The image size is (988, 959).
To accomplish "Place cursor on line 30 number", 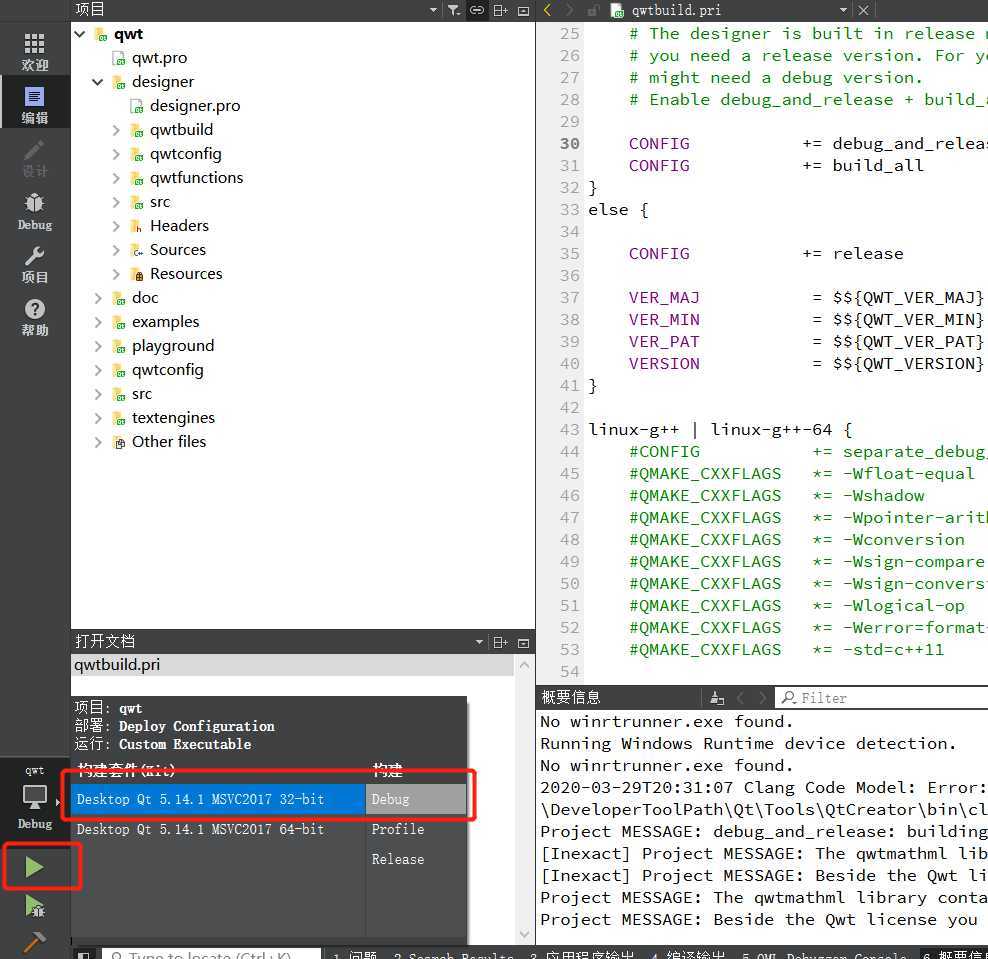I will 570,144.
